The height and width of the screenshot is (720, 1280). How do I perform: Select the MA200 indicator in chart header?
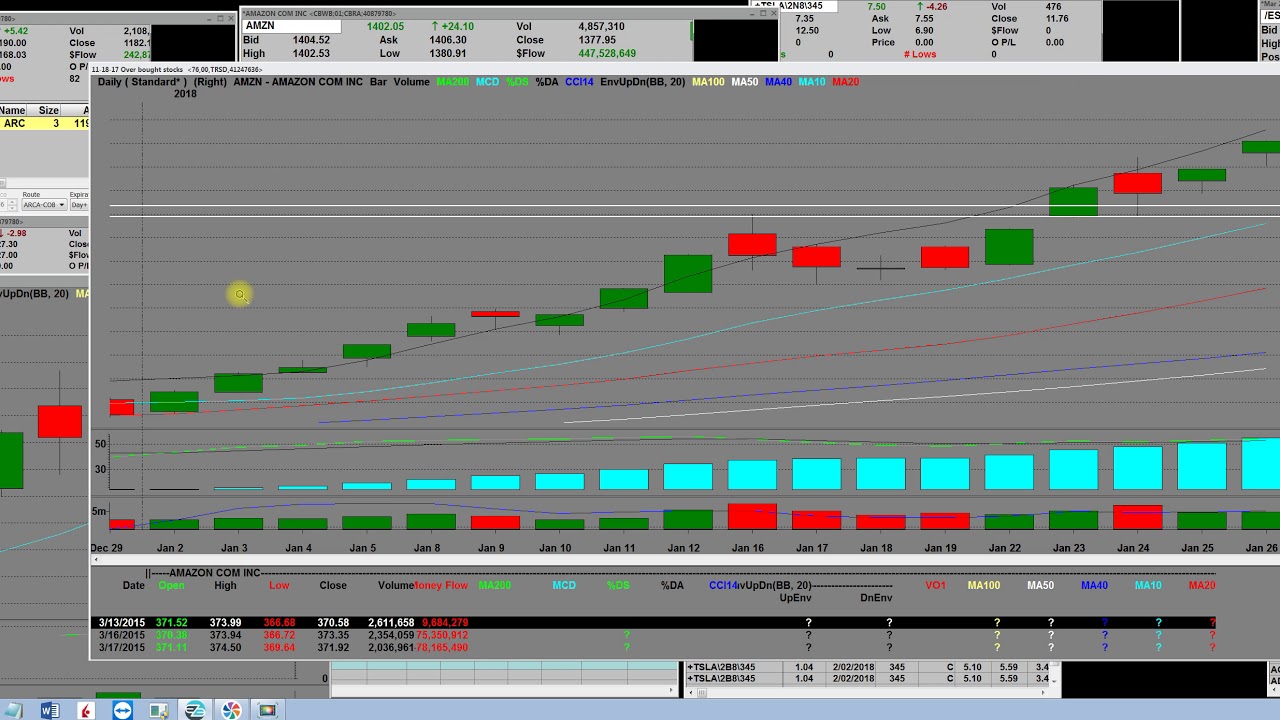click(x=452, y=82)
